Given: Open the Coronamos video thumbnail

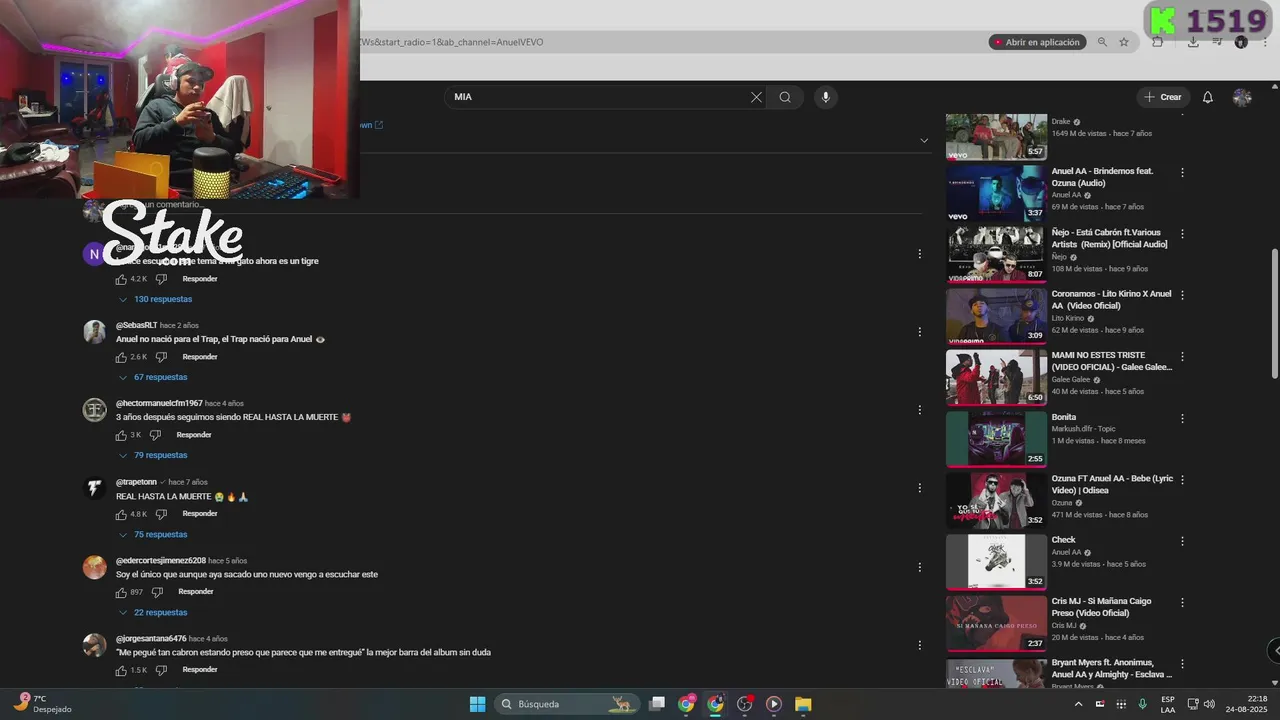Looking at the screenshot, I should pos(996,316).
